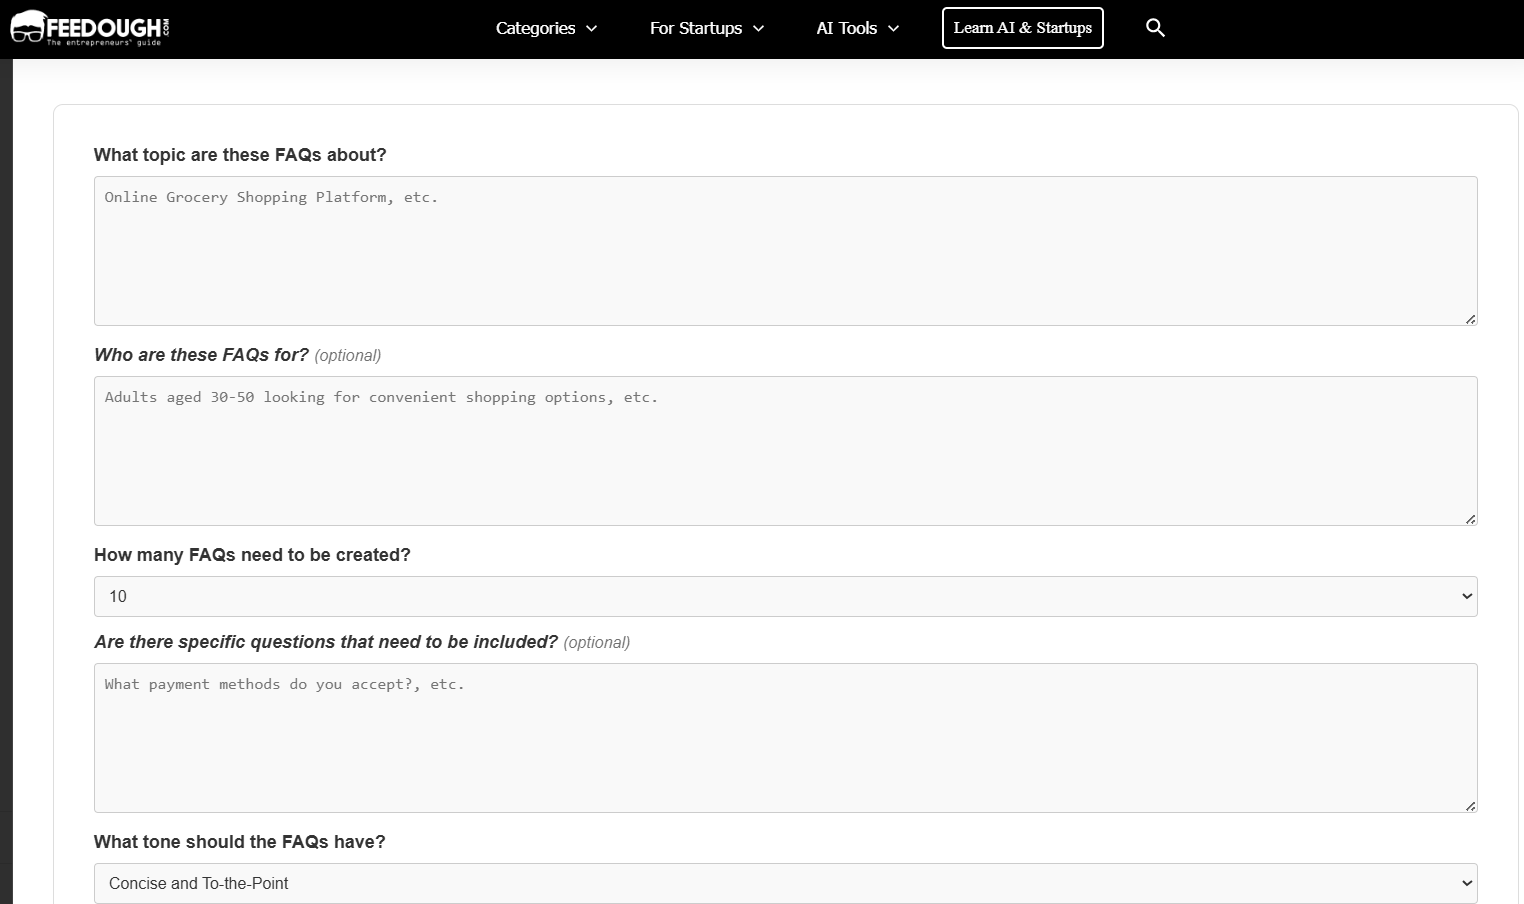Click the Learn AI & Startups button
Screen dimensions: 1524x904
[1022, 28]
